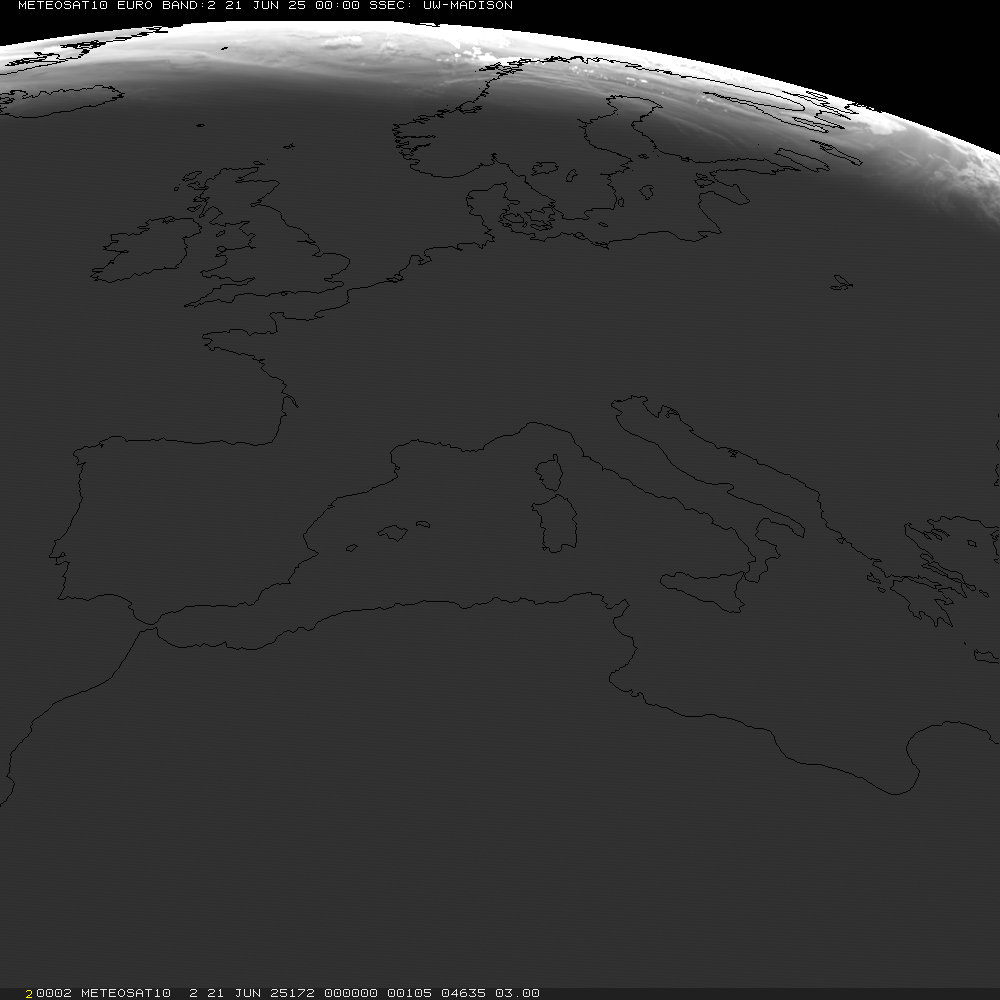Click the 25172 value in the footer

tap(292, 993)
